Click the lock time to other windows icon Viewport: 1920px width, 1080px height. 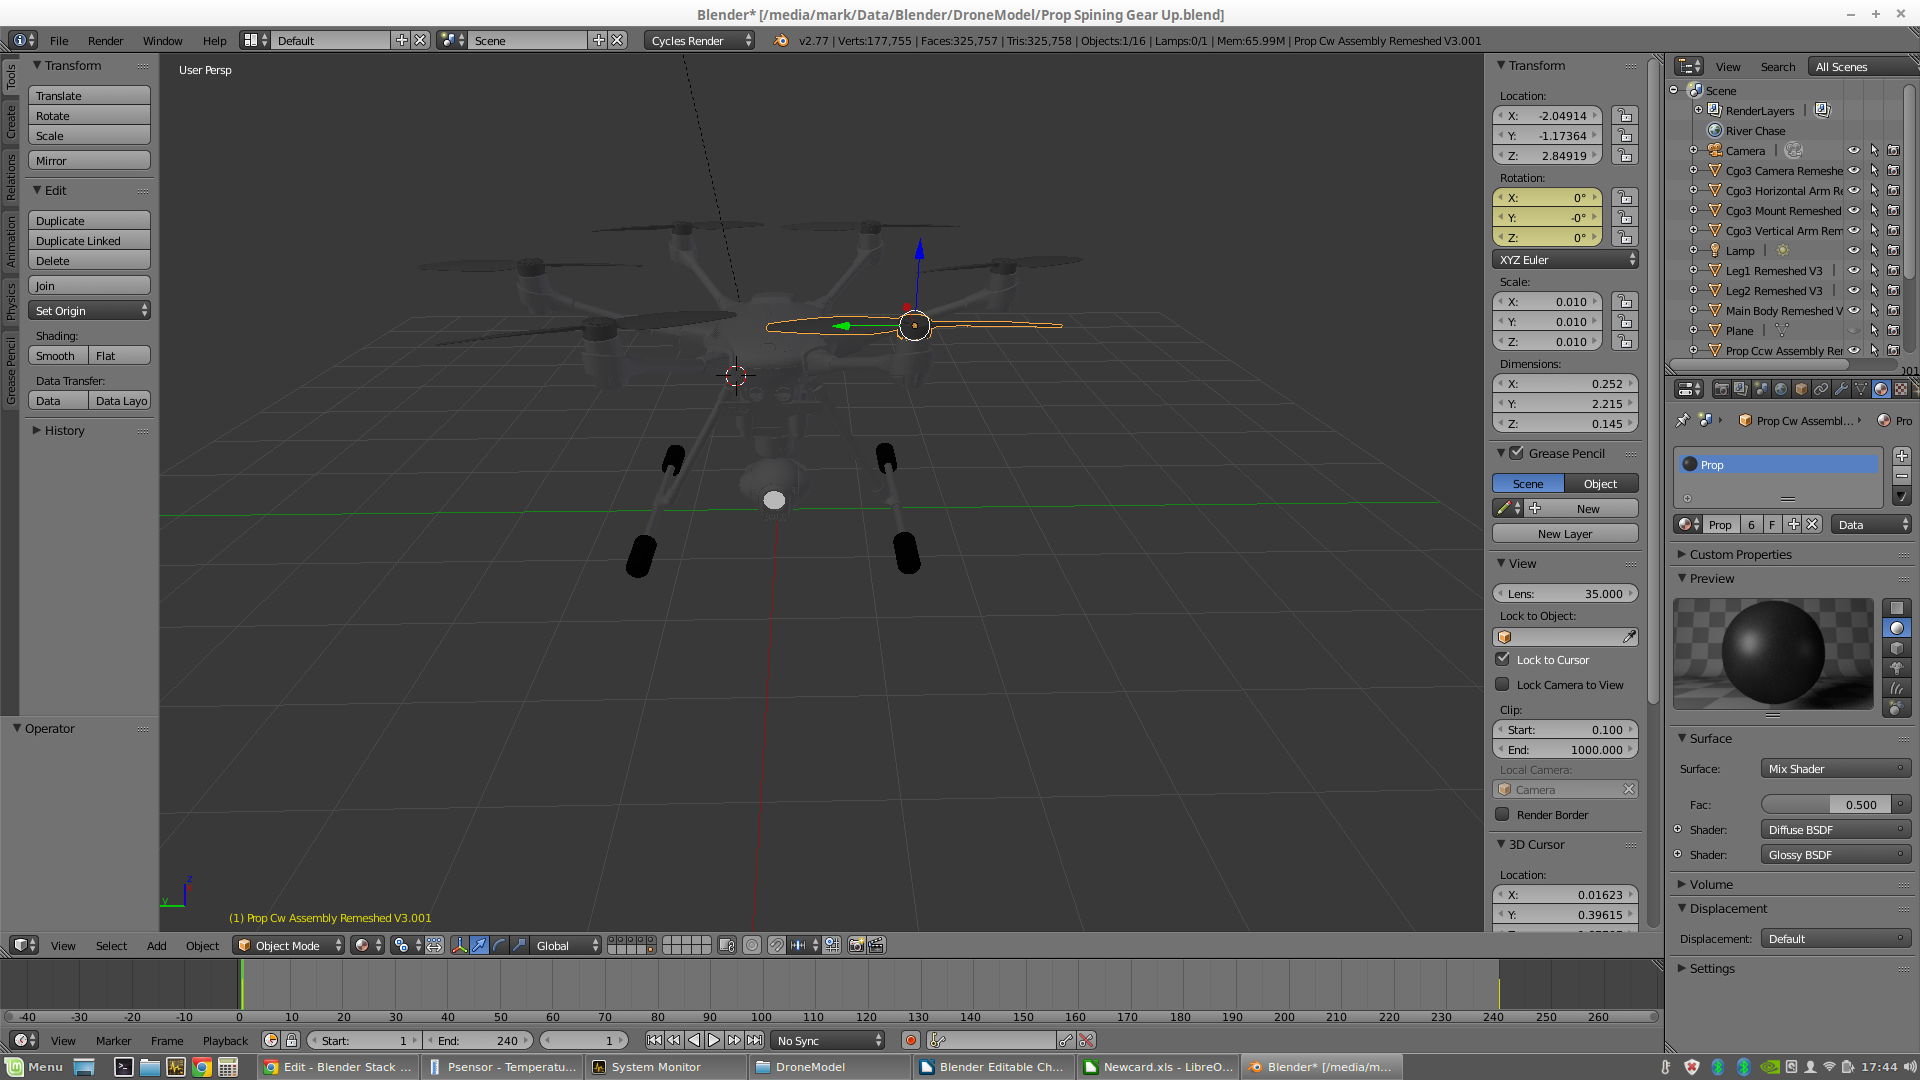291,1040
